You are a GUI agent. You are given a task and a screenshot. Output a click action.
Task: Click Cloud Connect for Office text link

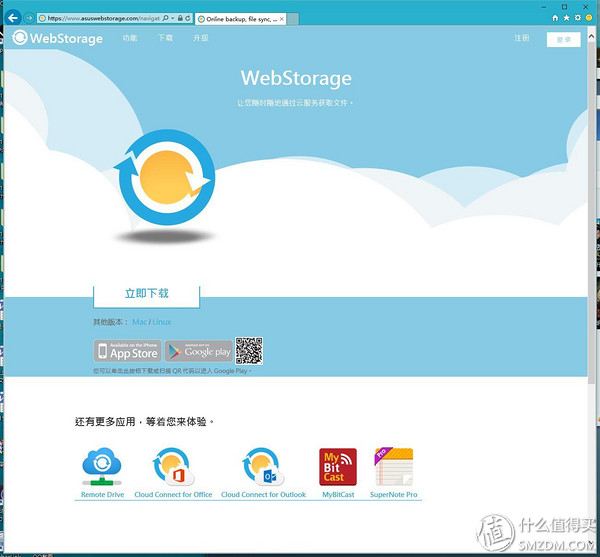(x=173, y=495)
